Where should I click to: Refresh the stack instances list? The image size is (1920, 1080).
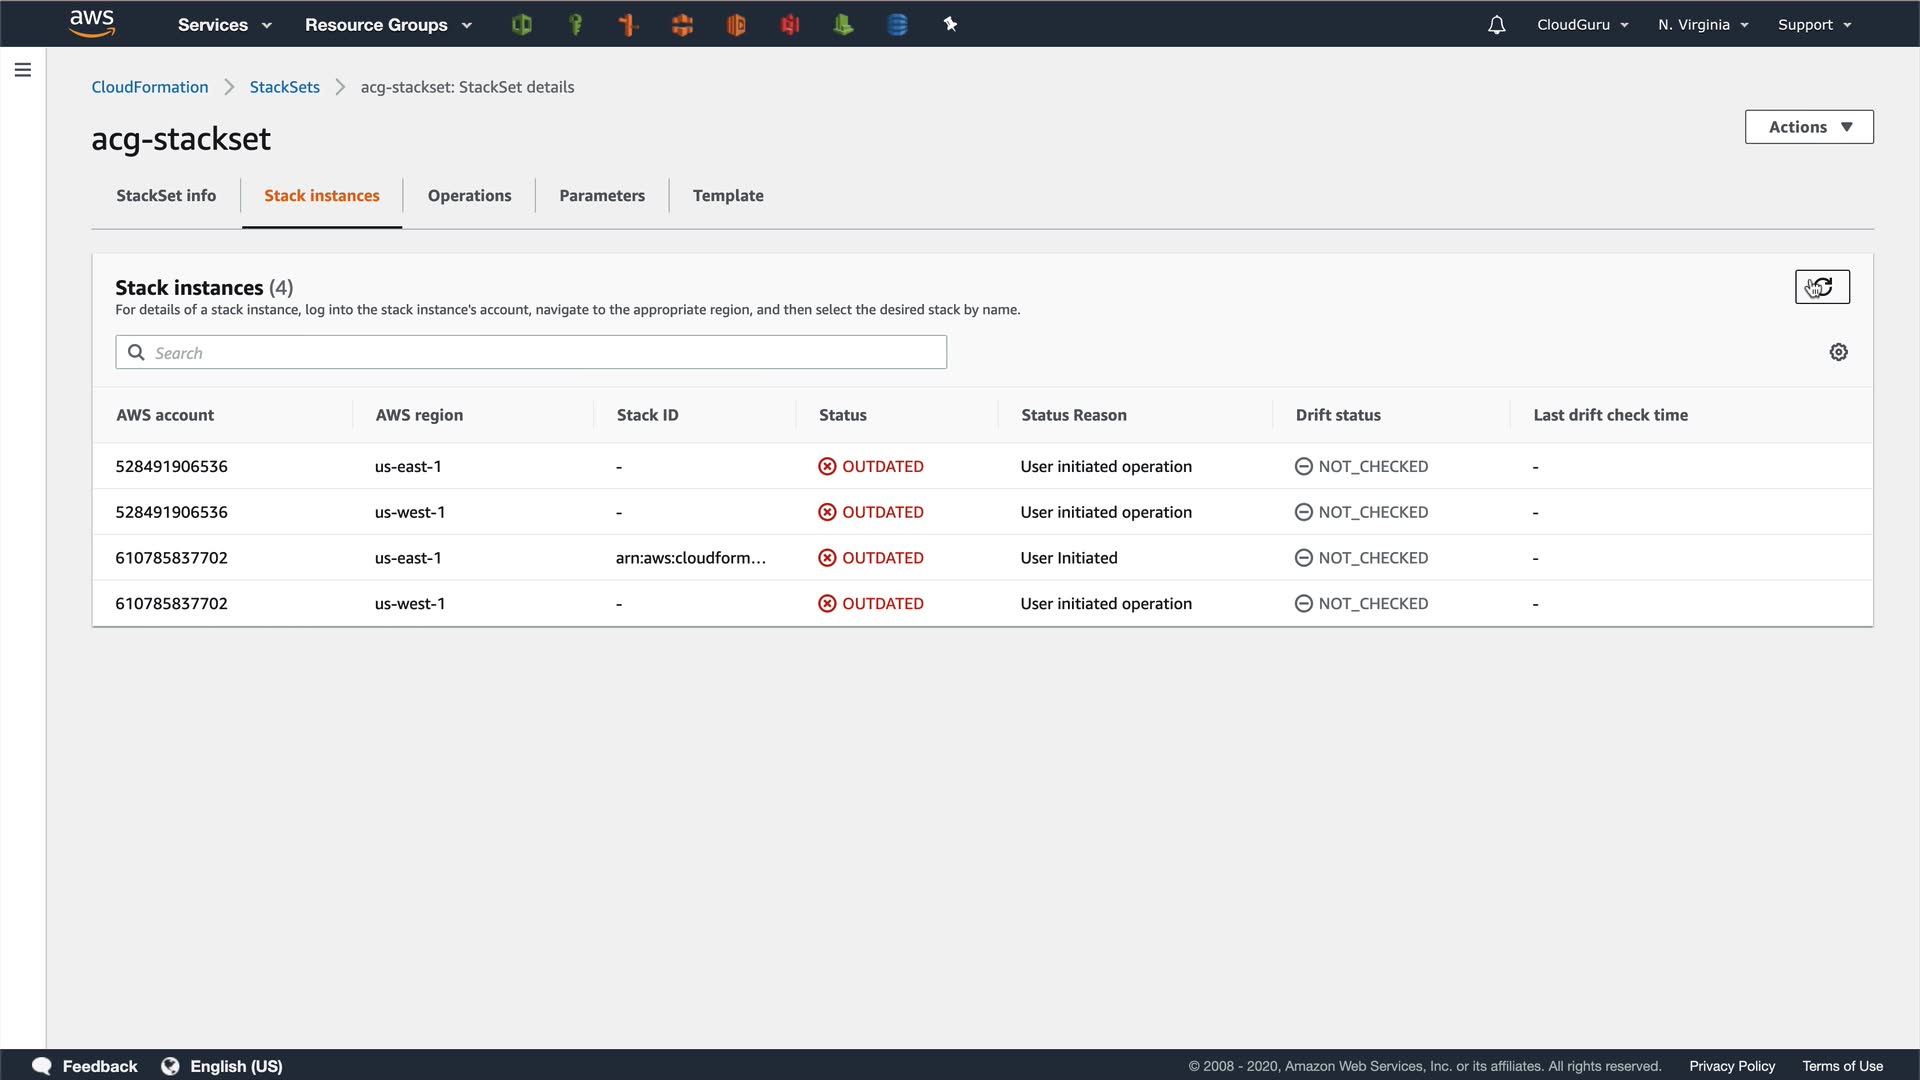(x=1822, y=287)
